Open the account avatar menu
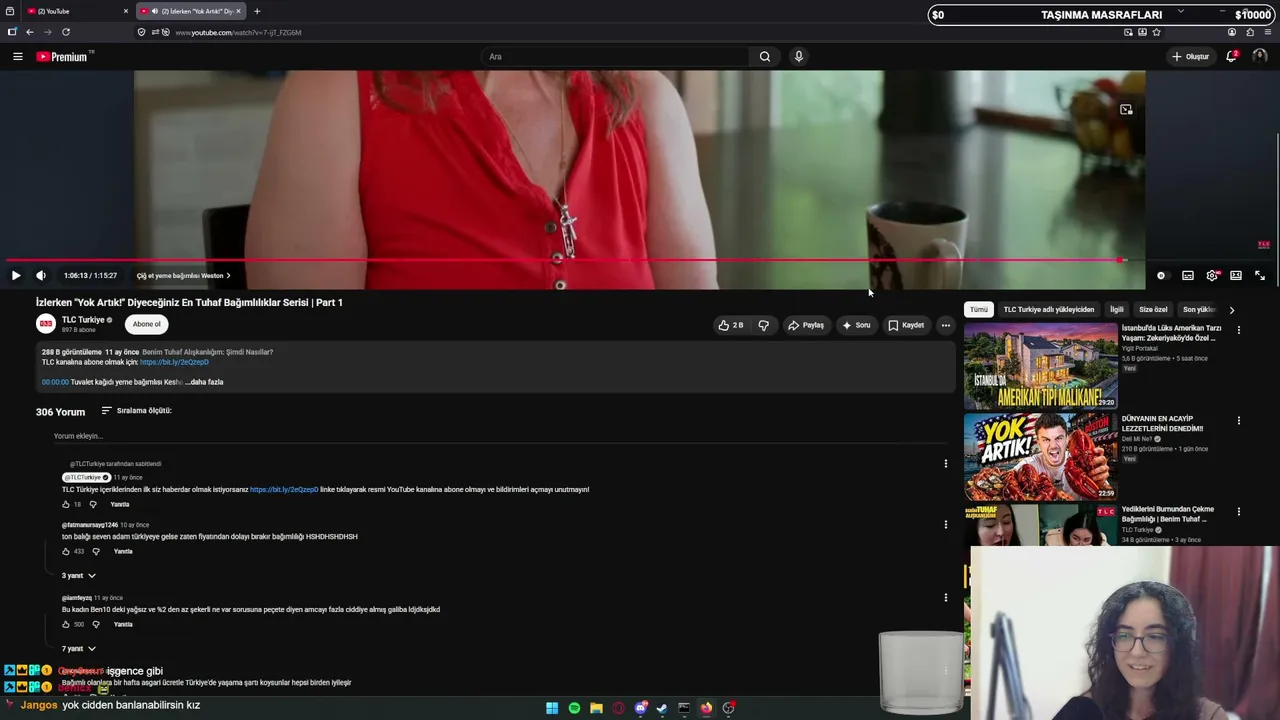1280x720 pixels. click(1259, 57)
